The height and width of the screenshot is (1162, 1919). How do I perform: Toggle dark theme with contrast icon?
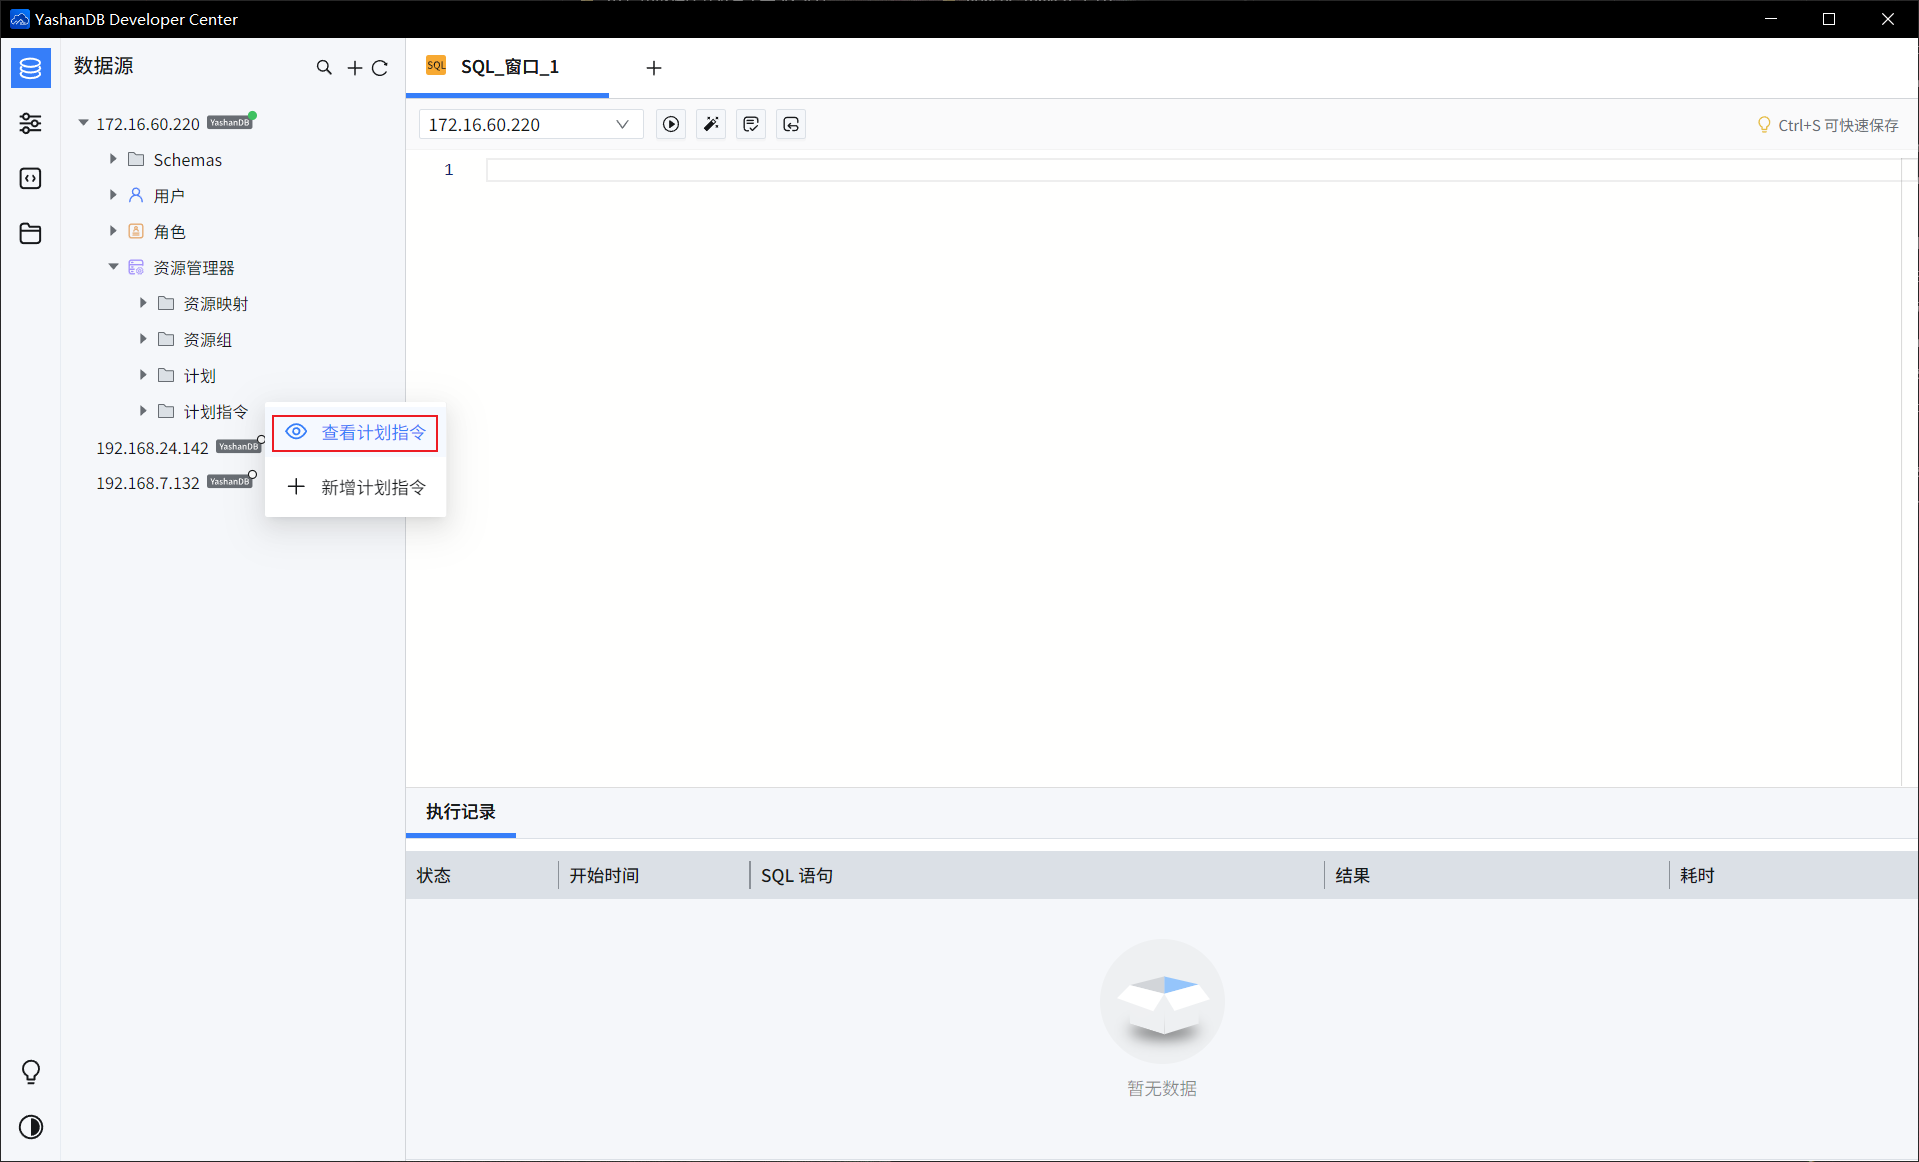tap(31, 1127)
